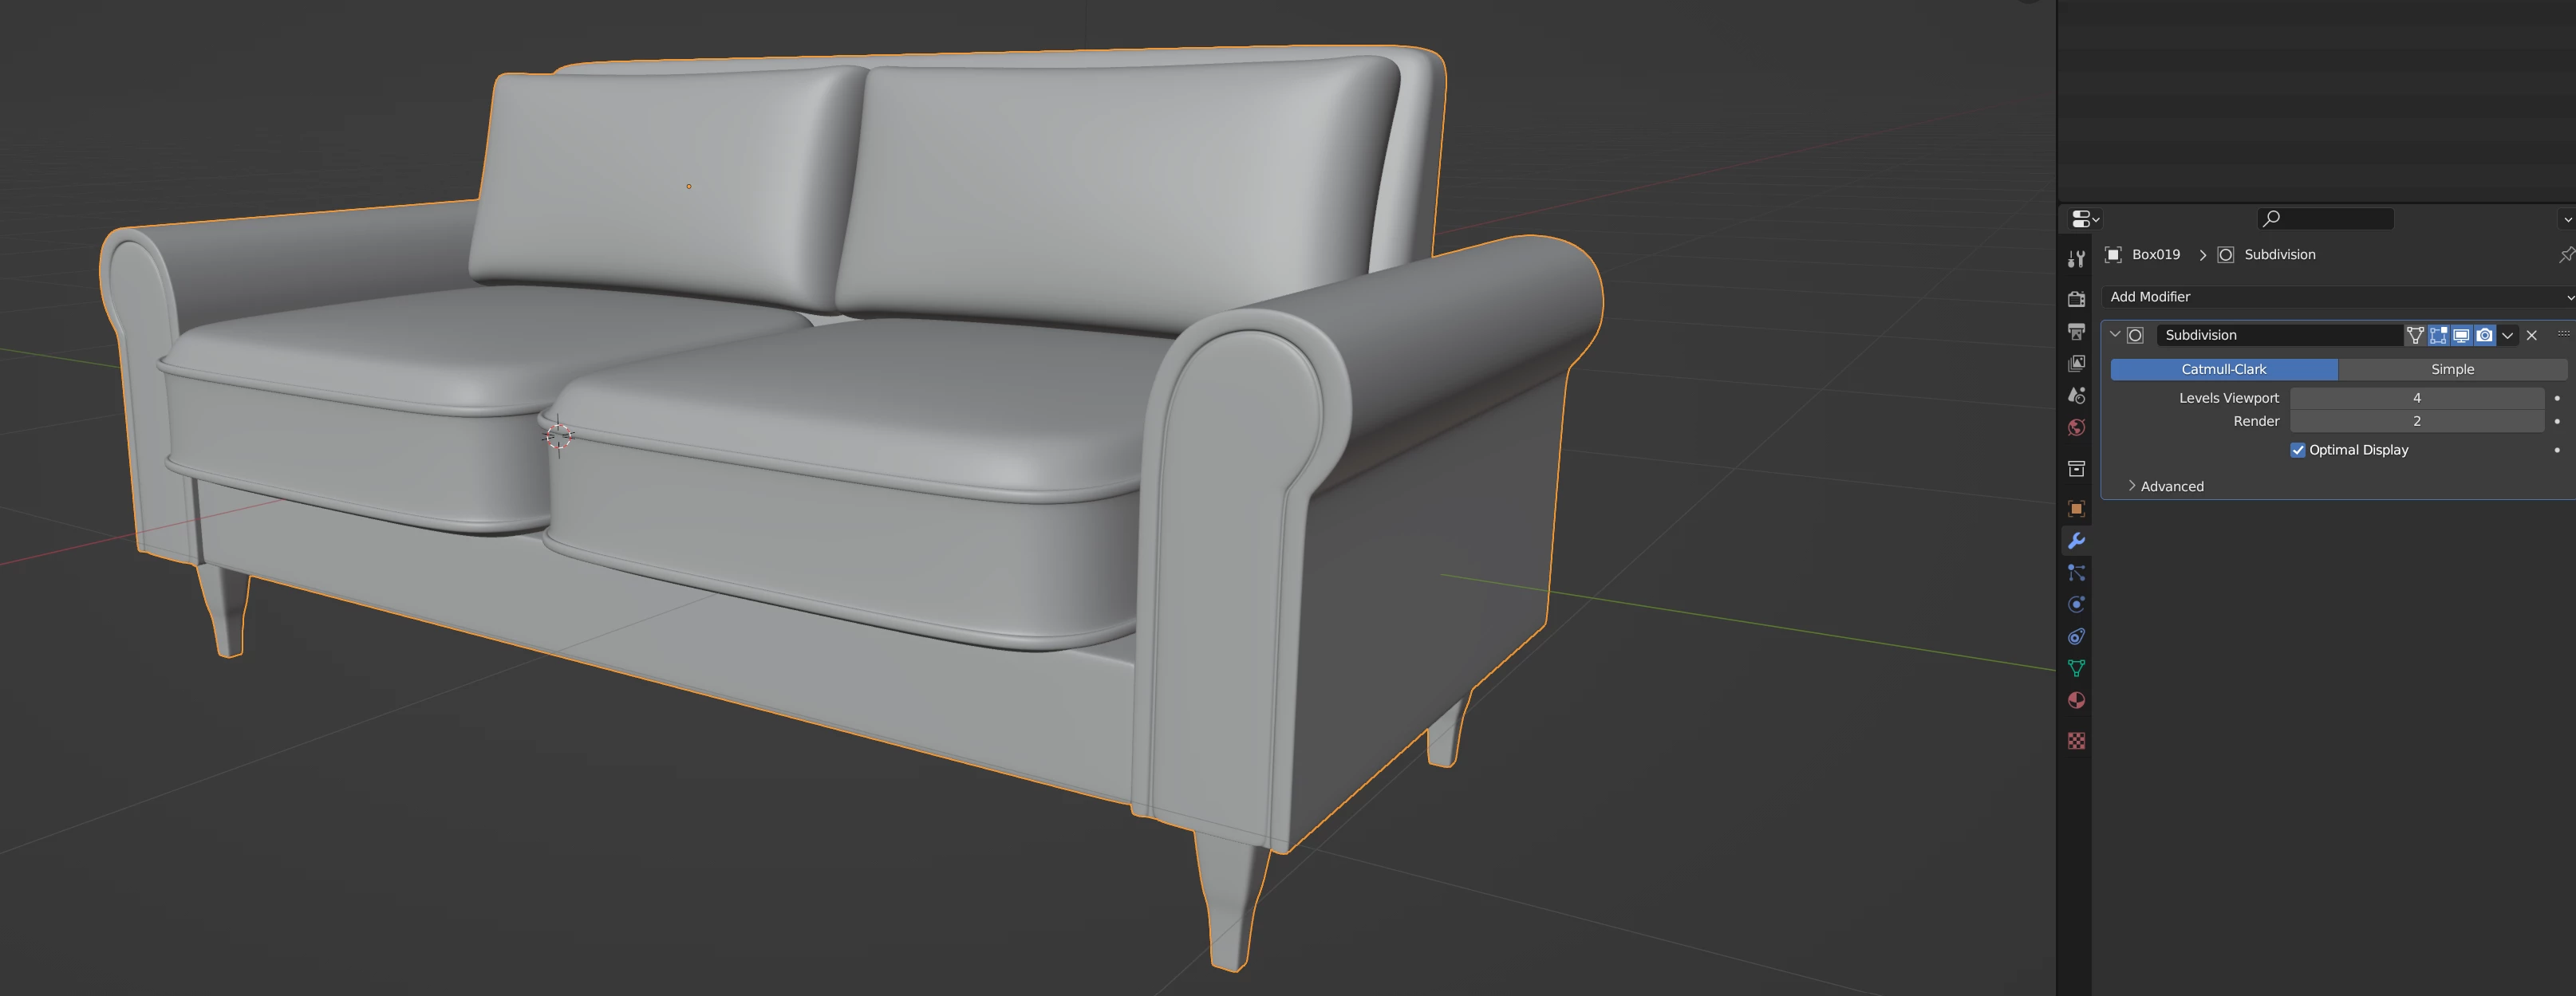Toggle modifier visibility in viewport
This screenshot has width=2576, height=996.
pos(2461,335)
